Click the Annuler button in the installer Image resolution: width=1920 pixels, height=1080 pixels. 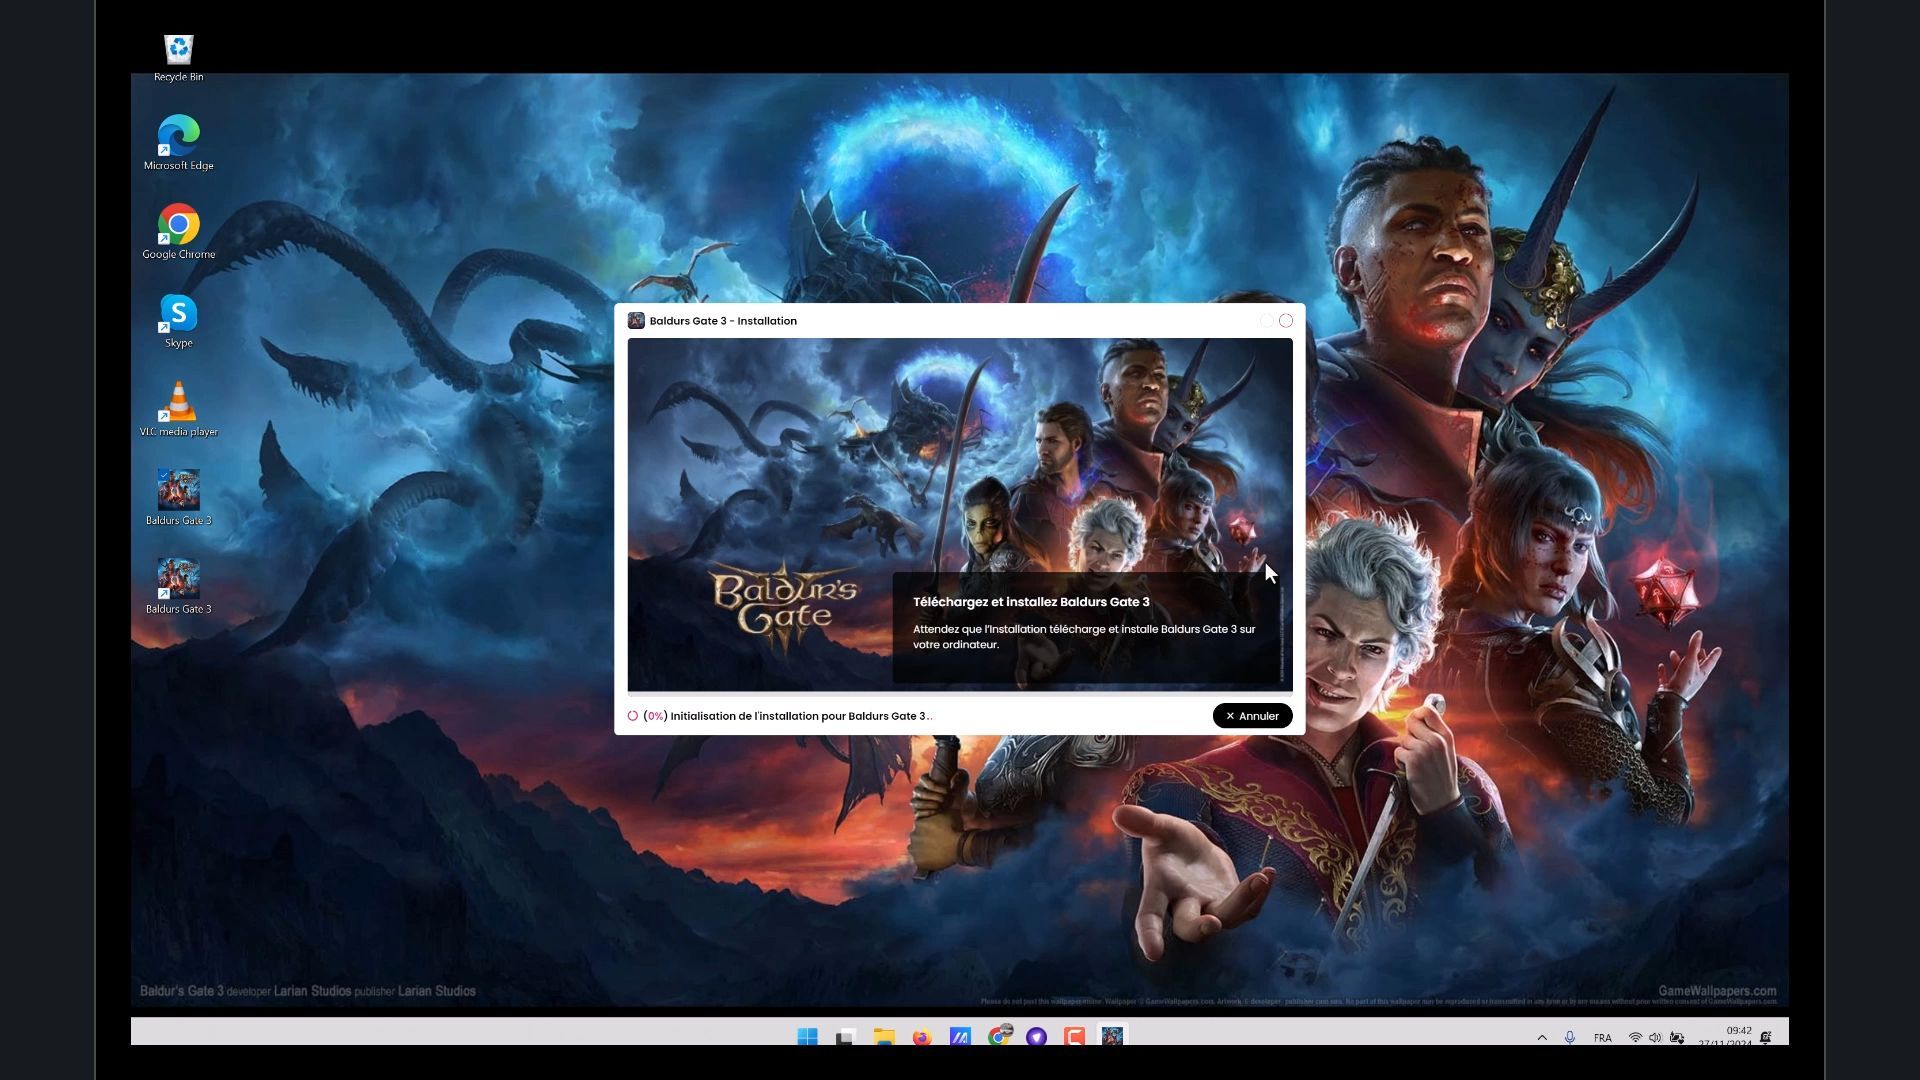(1252, 716)
